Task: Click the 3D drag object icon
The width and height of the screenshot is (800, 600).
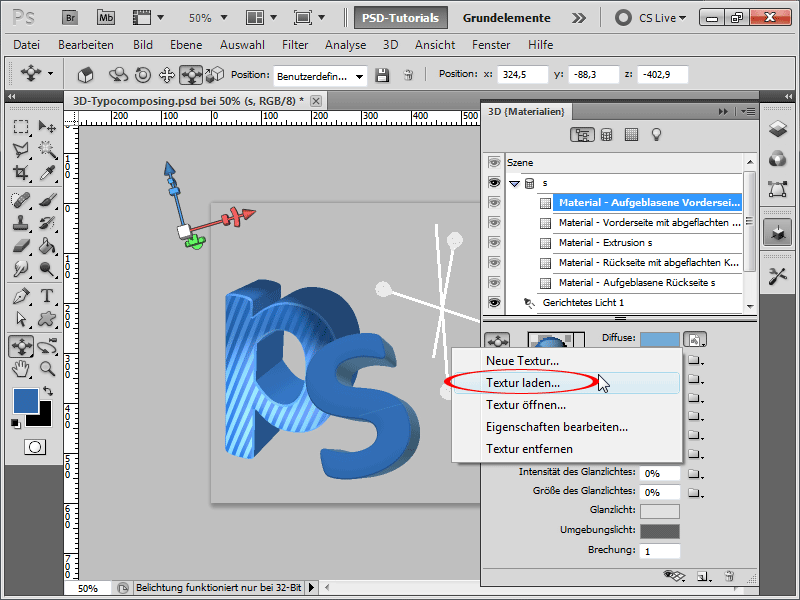Action: point(167,75)
